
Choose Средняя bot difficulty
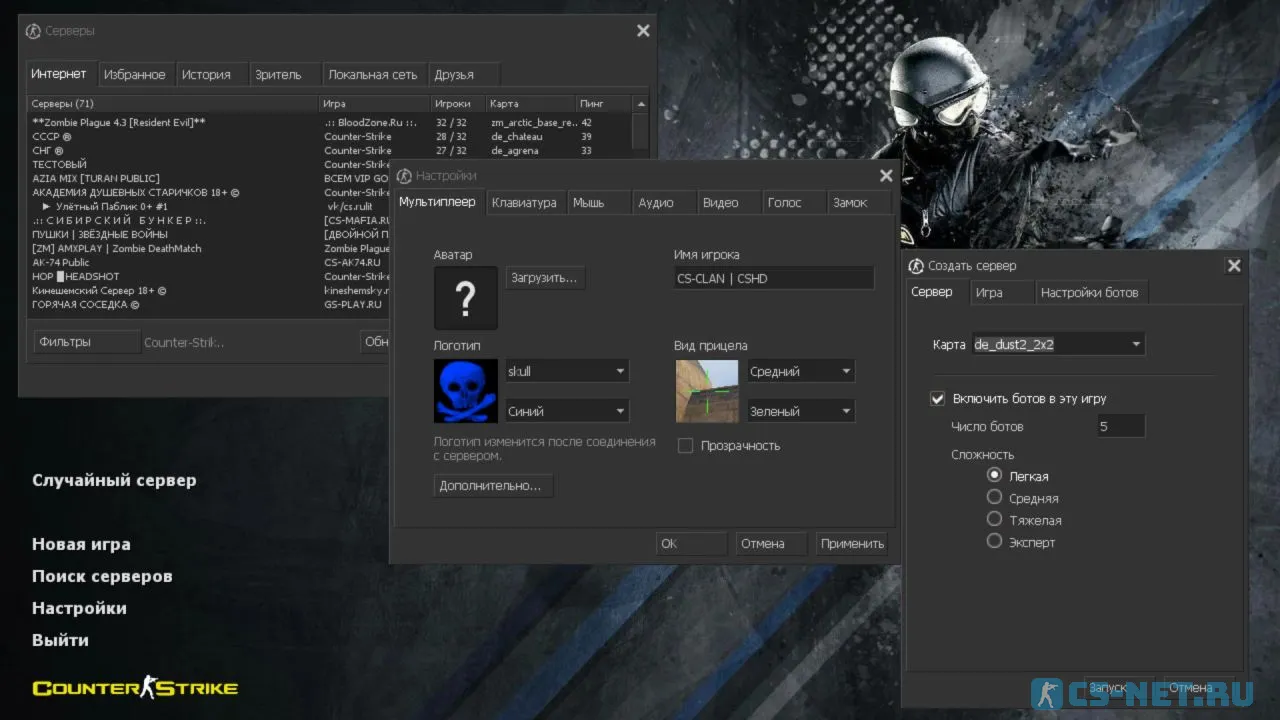(994, 497)
